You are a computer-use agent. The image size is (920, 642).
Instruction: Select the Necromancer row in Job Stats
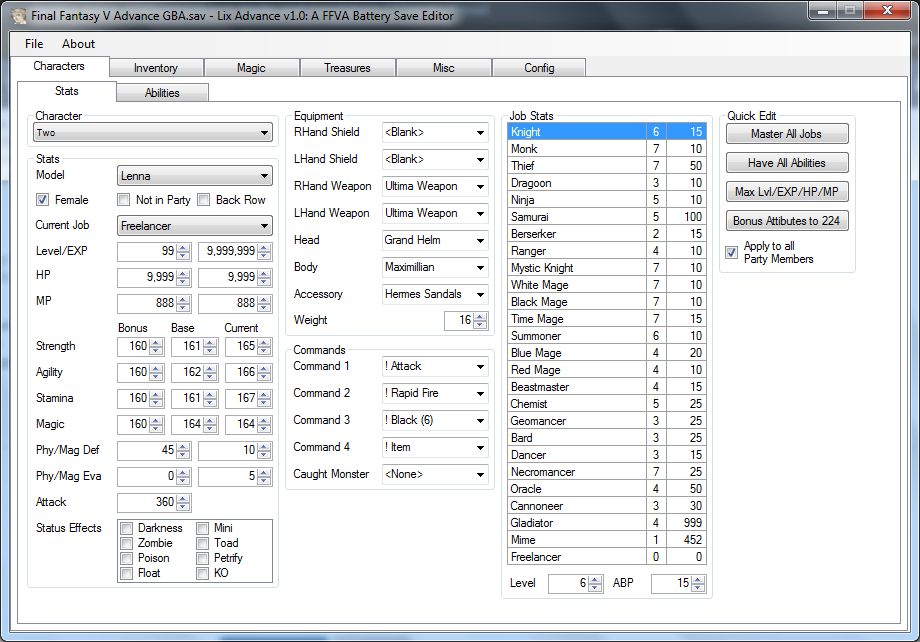607,472
